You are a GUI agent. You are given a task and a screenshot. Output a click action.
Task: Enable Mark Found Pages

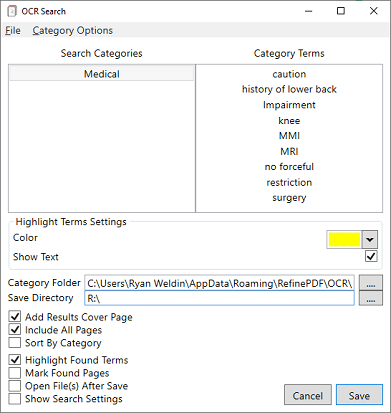pos(15,373)
